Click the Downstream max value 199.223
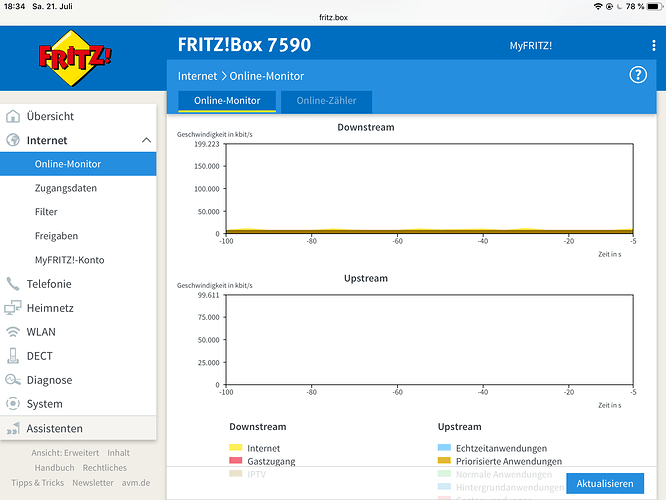The image size is (666, 500). [207, 144]
